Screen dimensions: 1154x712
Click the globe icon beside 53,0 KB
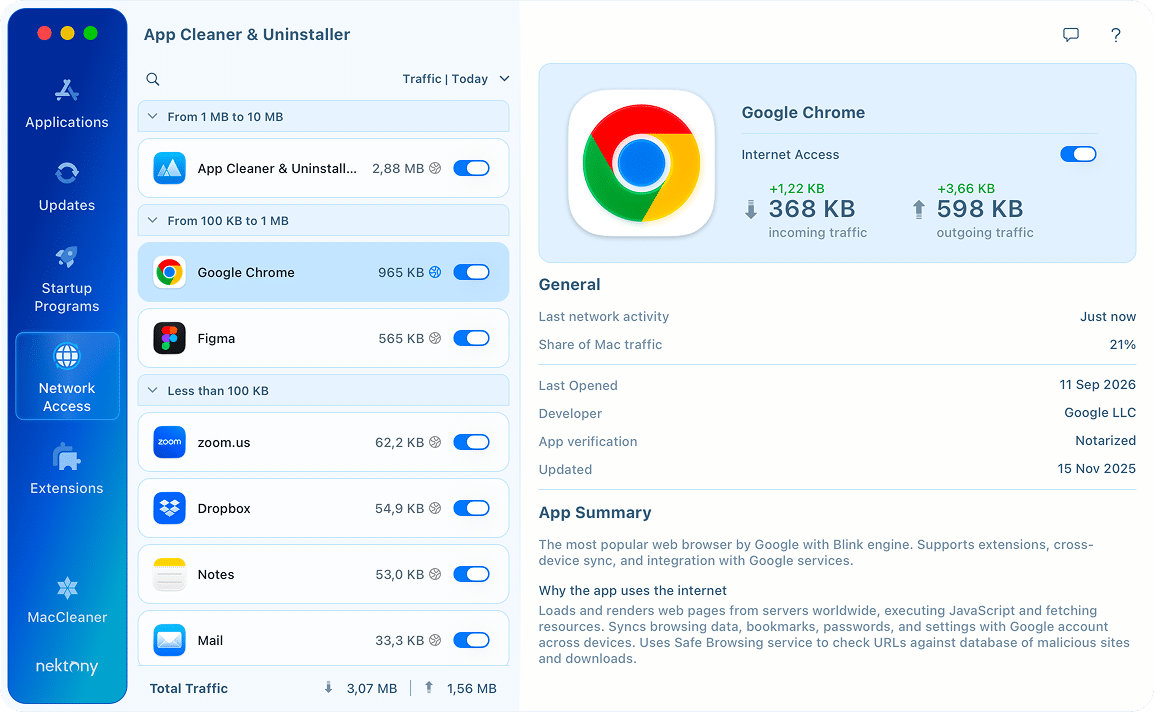[435, 574]
